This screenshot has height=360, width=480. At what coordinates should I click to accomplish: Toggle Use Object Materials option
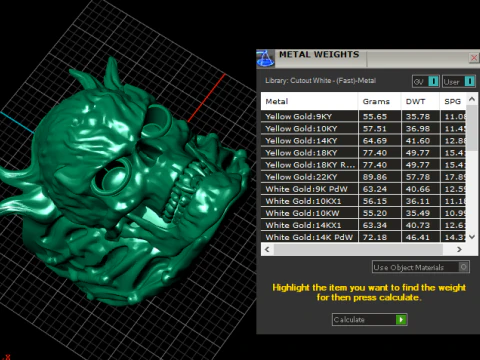(x=421, y=267)
